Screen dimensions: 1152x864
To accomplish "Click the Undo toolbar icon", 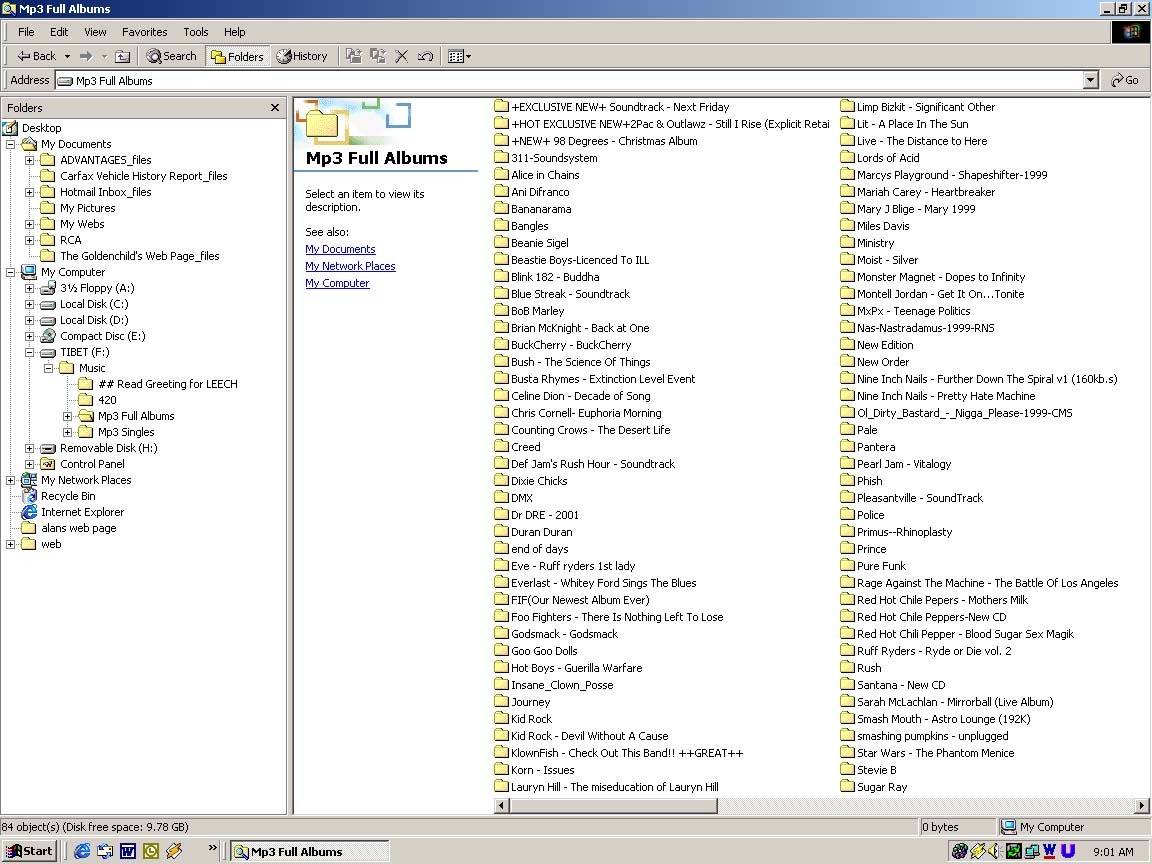I will pos(425,56).
